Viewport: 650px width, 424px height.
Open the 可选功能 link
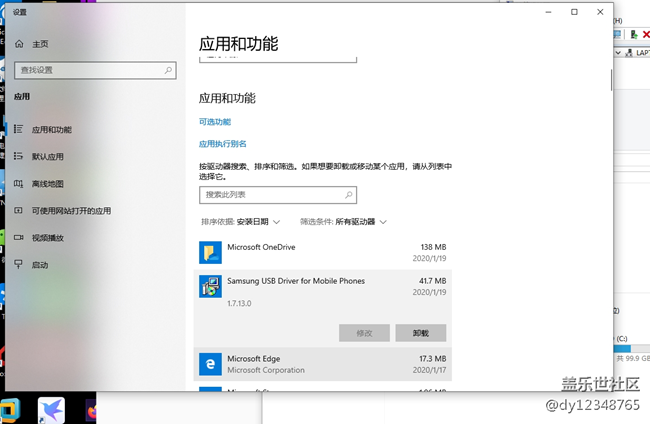point(215,122)
